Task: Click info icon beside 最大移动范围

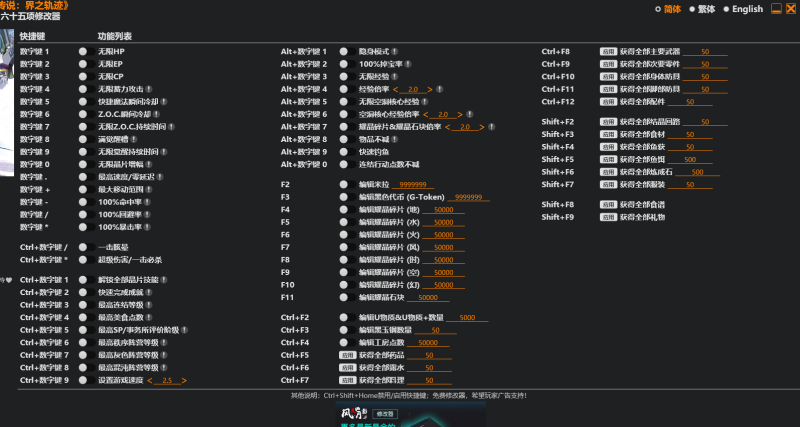Action: click(148, 189)
